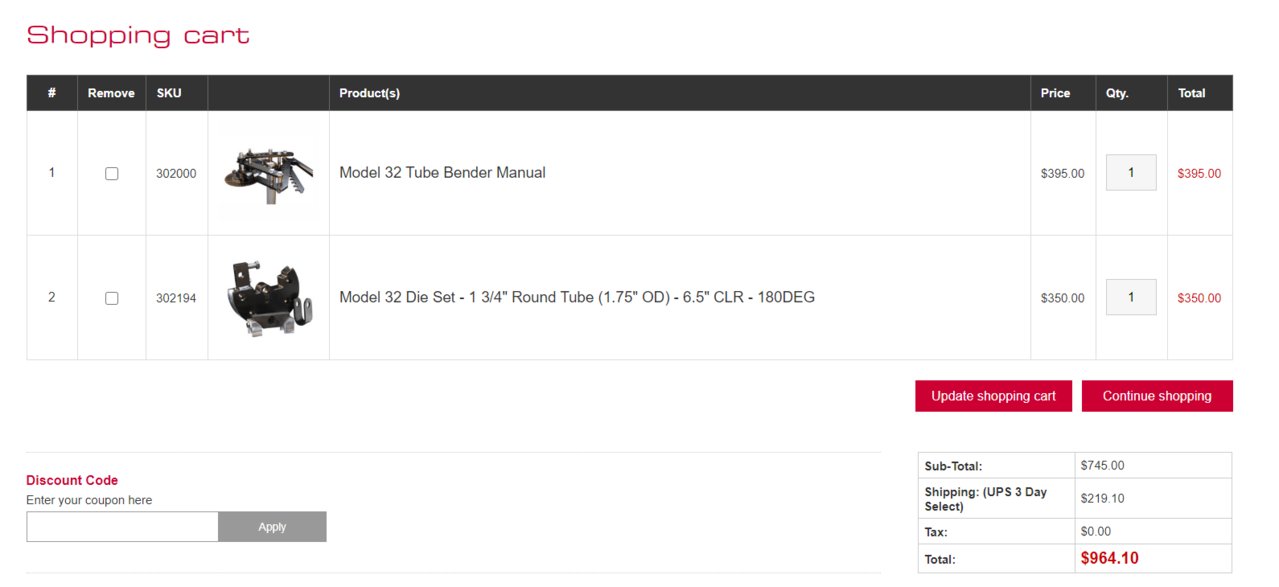This screenshot has height=587, width=1279.
Task: Select the $964.10 order total amount
Action: click(1109, 558)
